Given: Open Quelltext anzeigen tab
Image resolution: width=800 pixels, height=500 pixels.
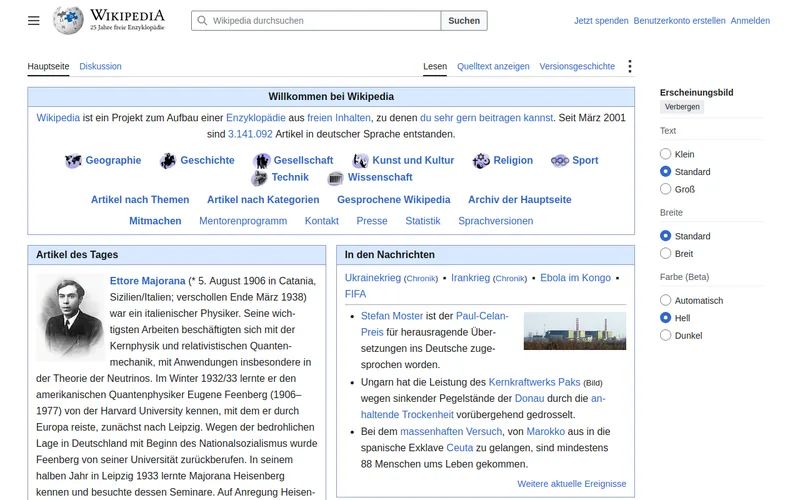Looking at the screenshot, I should coord(493,66).
